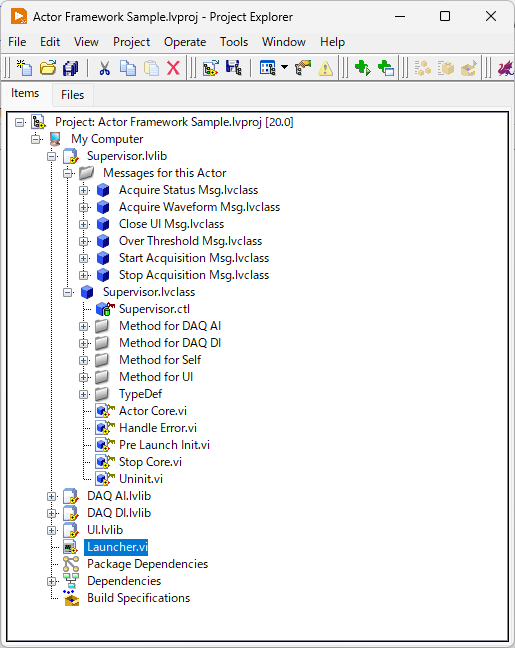Select Uninit.vi

click(141, 479)
